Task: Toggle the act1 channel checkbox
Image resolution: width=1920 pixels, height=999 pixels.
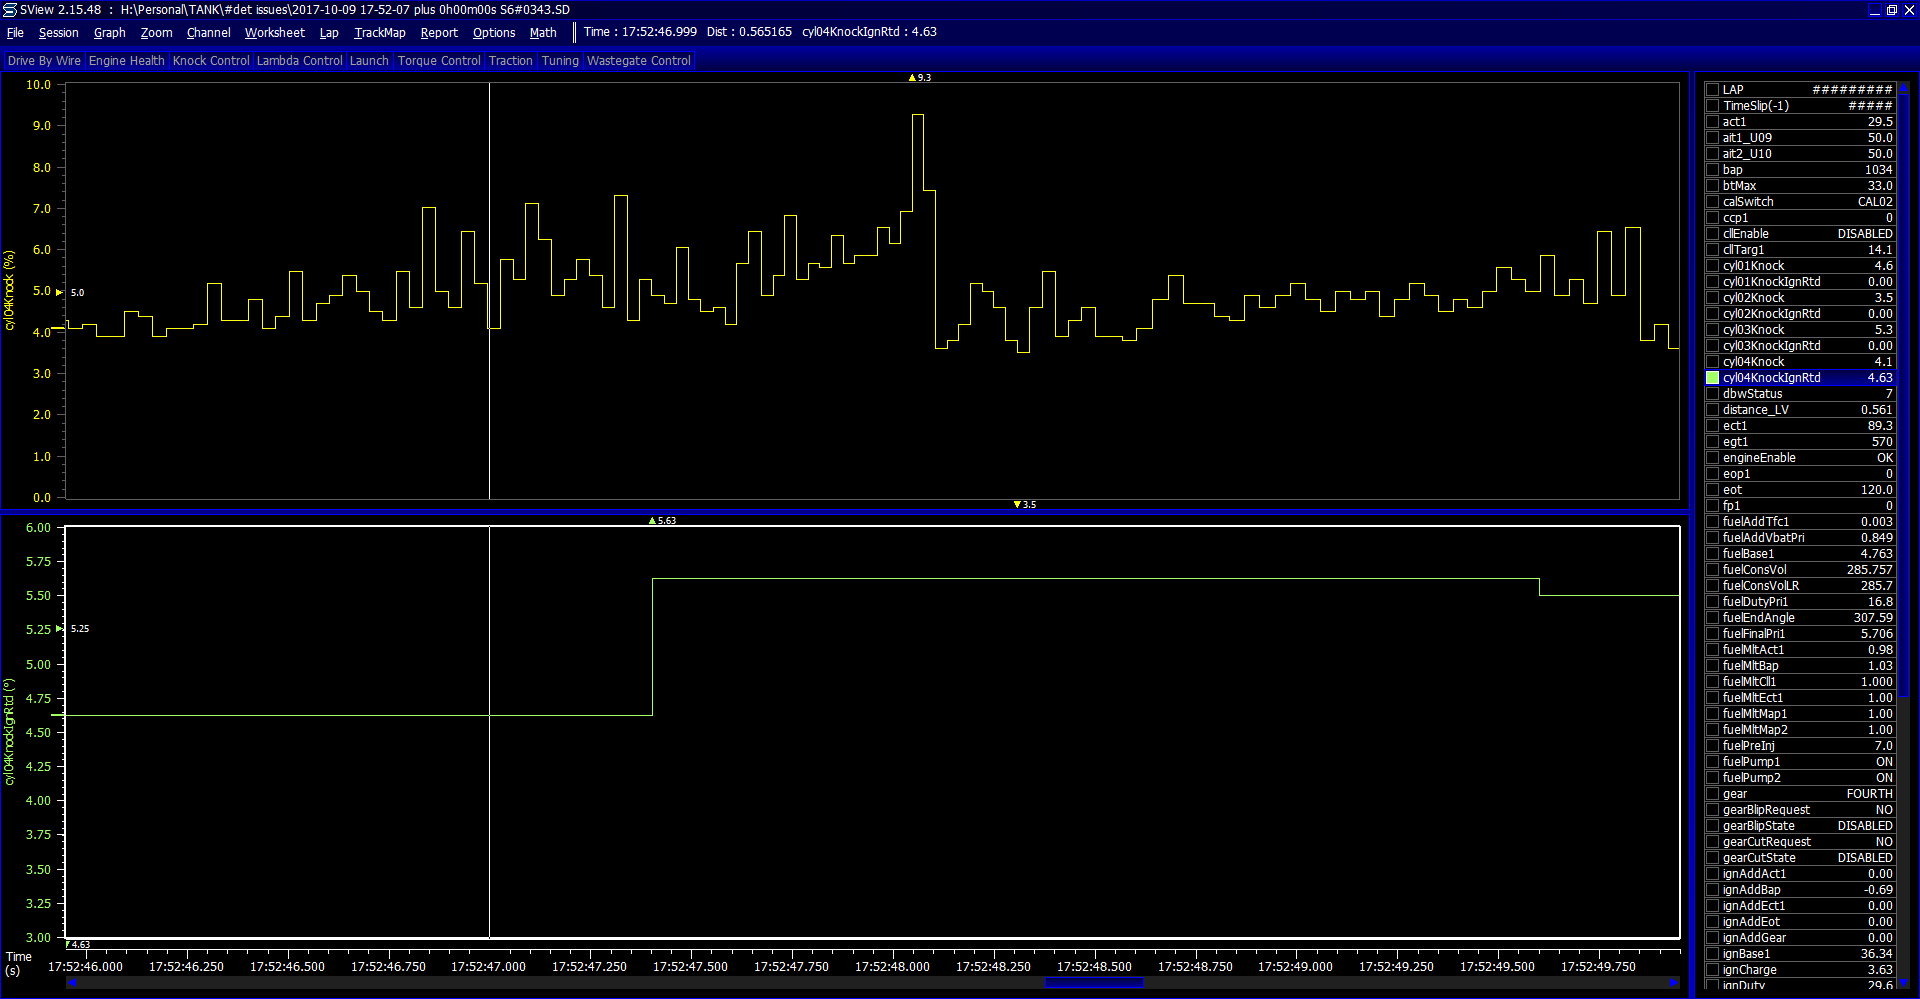Action: pos(1712,122)
